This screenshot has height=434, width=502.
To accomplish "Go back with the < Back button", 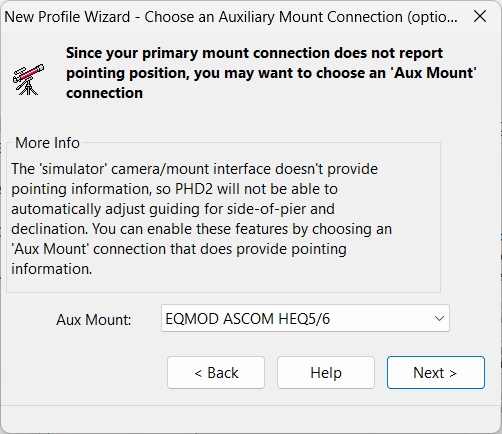I will [216, 373].
